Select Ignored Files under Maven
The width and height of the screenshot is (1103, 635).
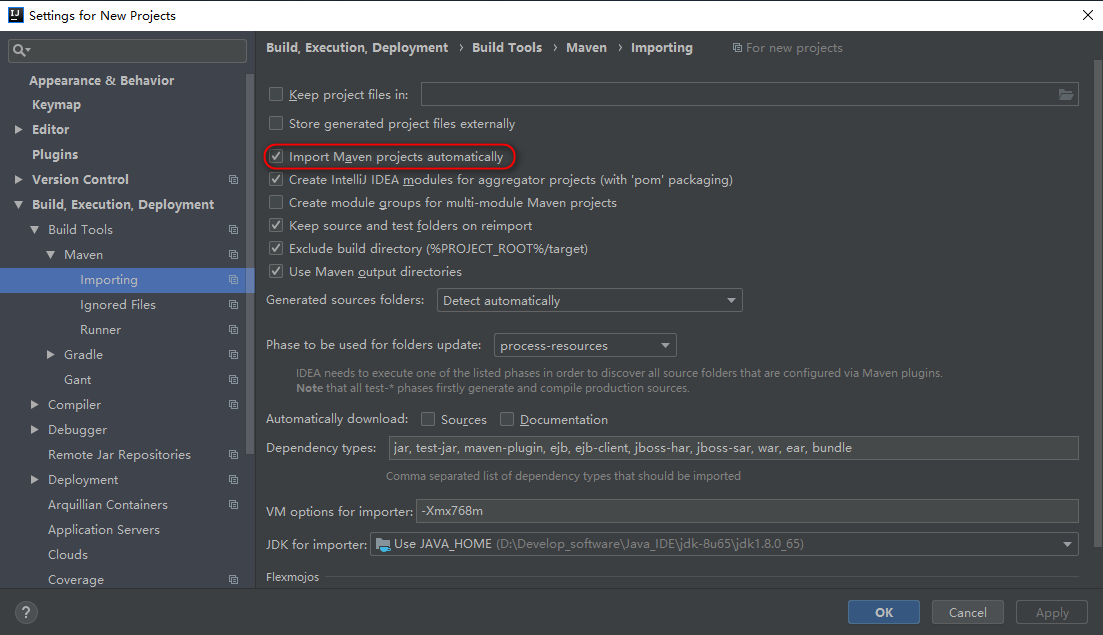(x=117, y=304)
